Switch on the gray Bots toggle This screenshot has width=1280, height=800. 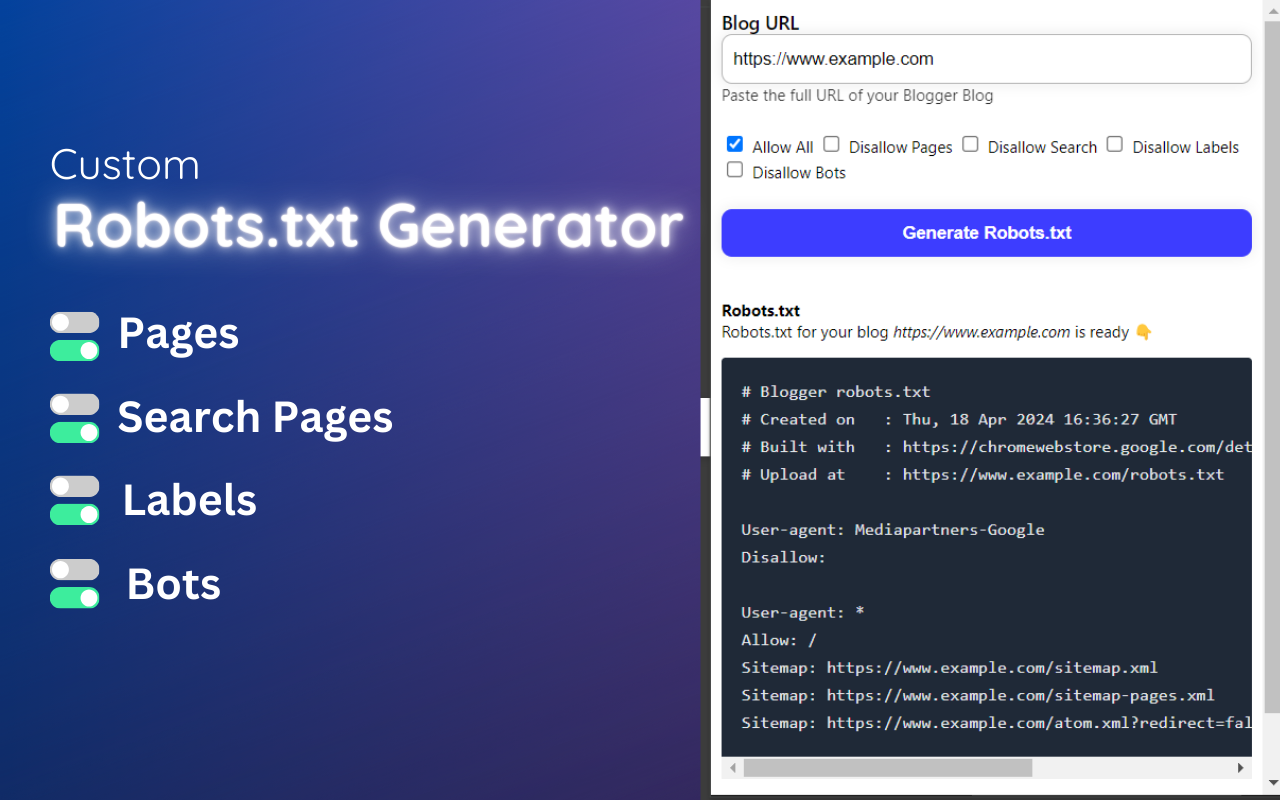74,571
